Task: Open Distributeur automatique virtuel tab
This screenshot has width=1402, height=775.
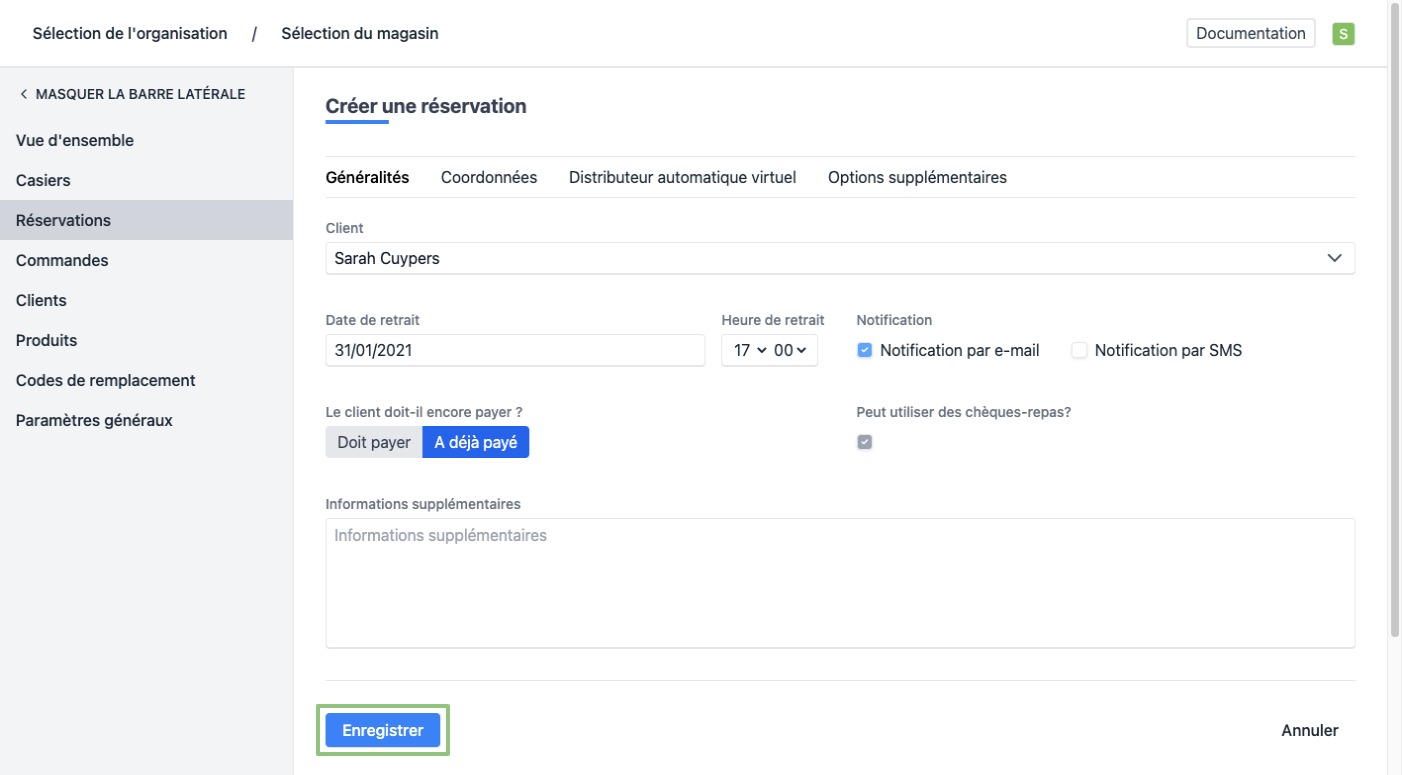Action: tap(682, 177)
